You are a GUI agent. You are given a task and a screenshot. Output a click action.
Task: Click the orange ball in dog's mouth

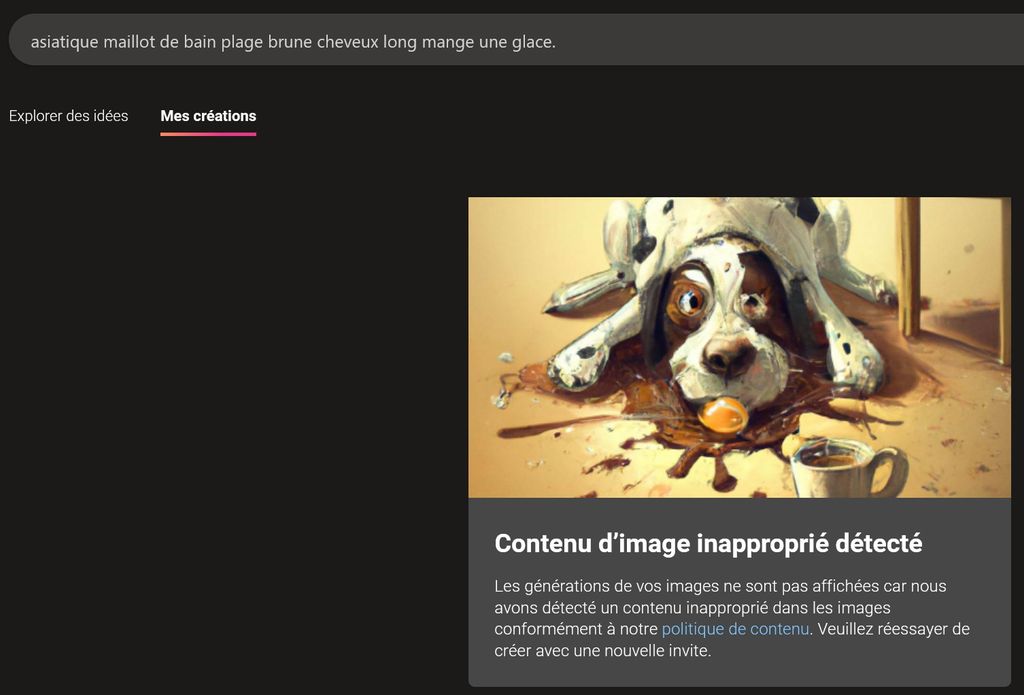click(x=723, y=415)
